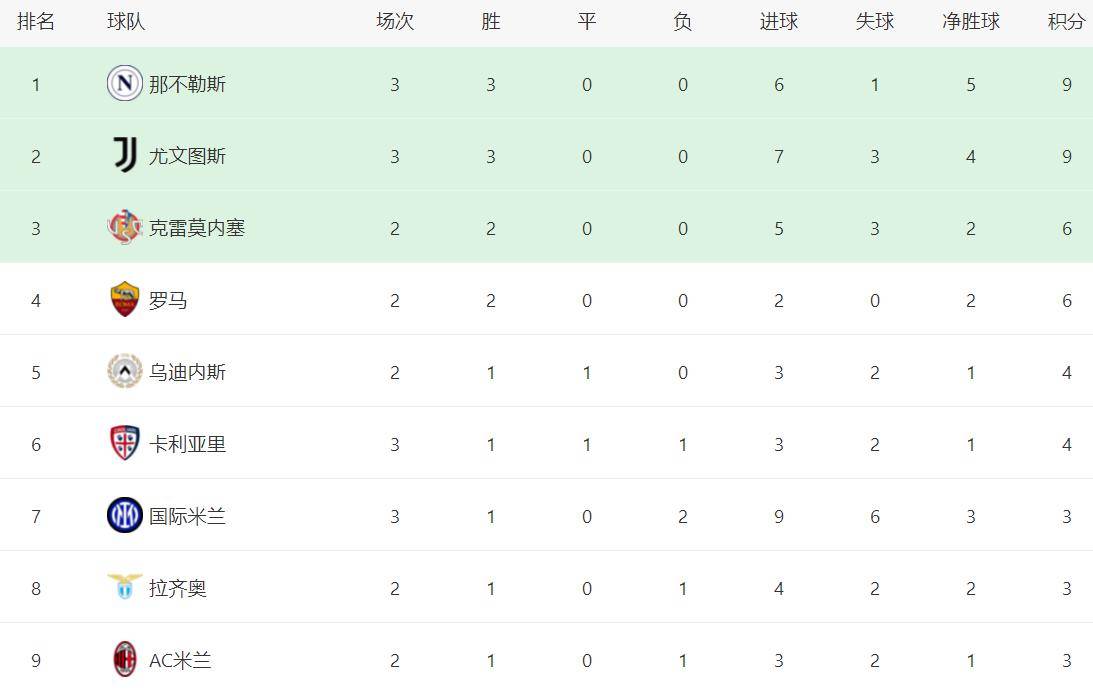Open the AC米兰 team name link

pyautogui.click(x=180, y=660)
